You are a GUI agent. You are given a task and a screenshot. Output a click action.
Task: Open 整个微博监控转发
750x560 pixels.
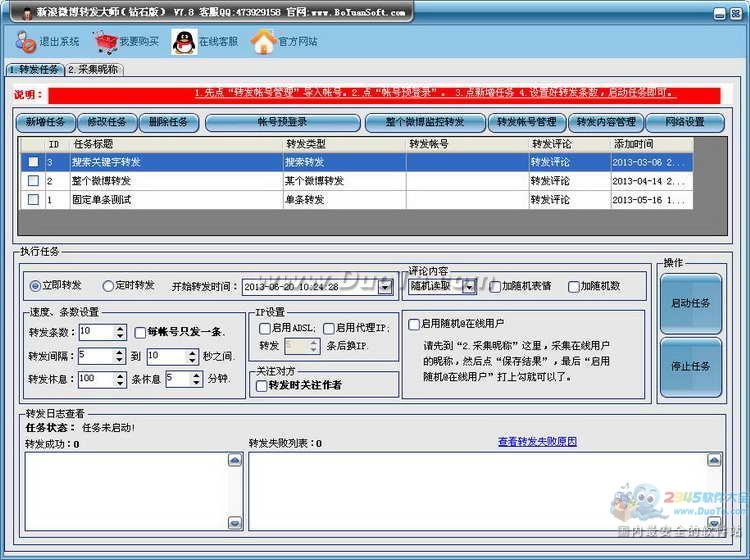425,122
